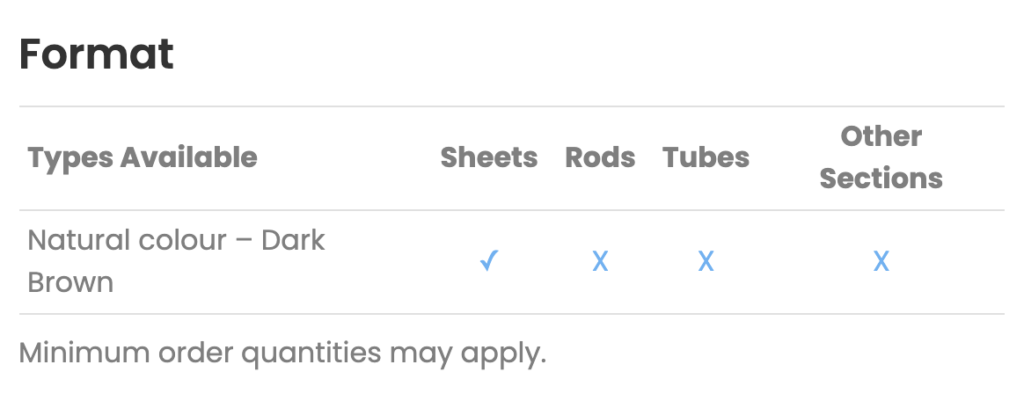Click the Minimum order quantities note
The image size is (1024, 401).
(282, 354)
